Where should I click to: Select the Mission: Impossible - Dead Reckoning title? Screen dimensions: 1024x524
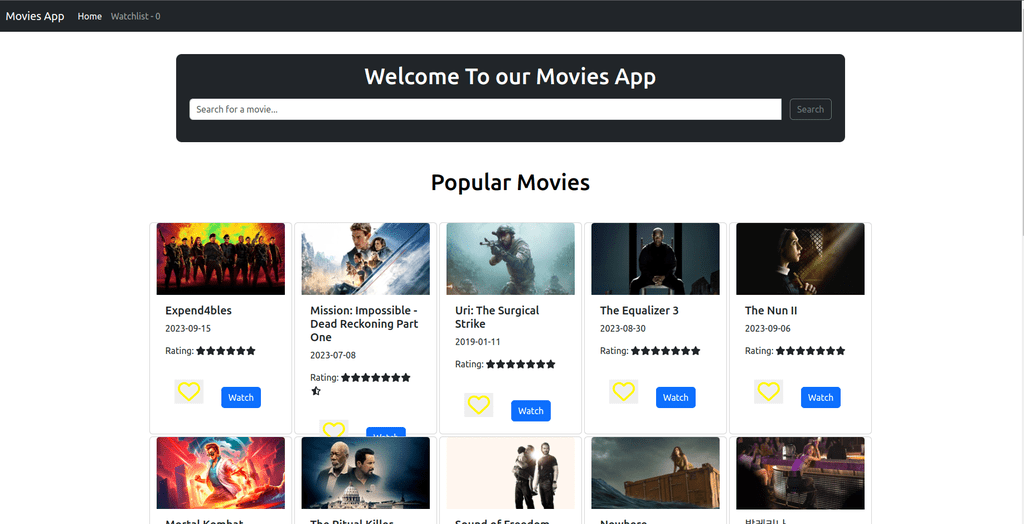click(364, 324)
